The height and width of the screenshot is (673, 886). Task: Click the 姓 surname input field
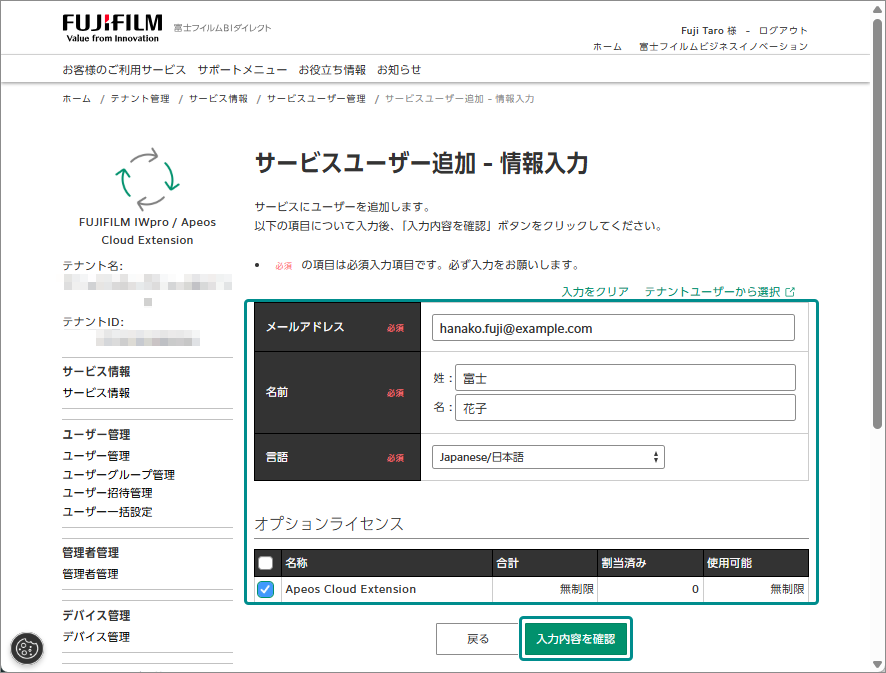(625, 377)
